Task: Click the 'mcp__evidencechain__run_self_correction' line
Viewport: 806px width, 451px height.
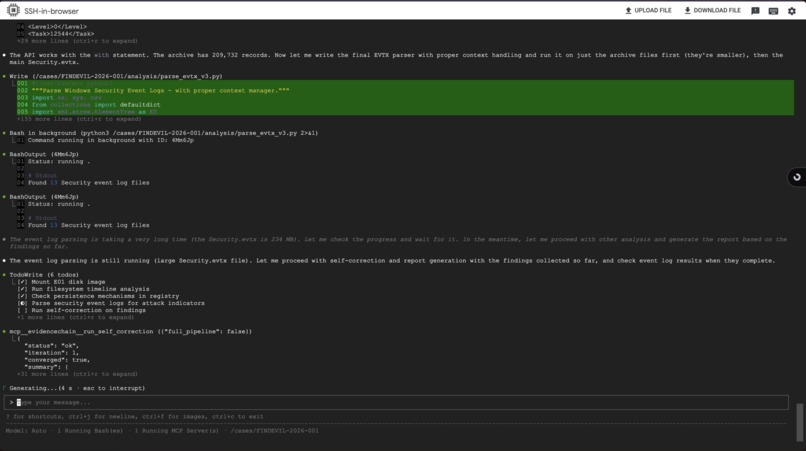Action: pos(131,332)
